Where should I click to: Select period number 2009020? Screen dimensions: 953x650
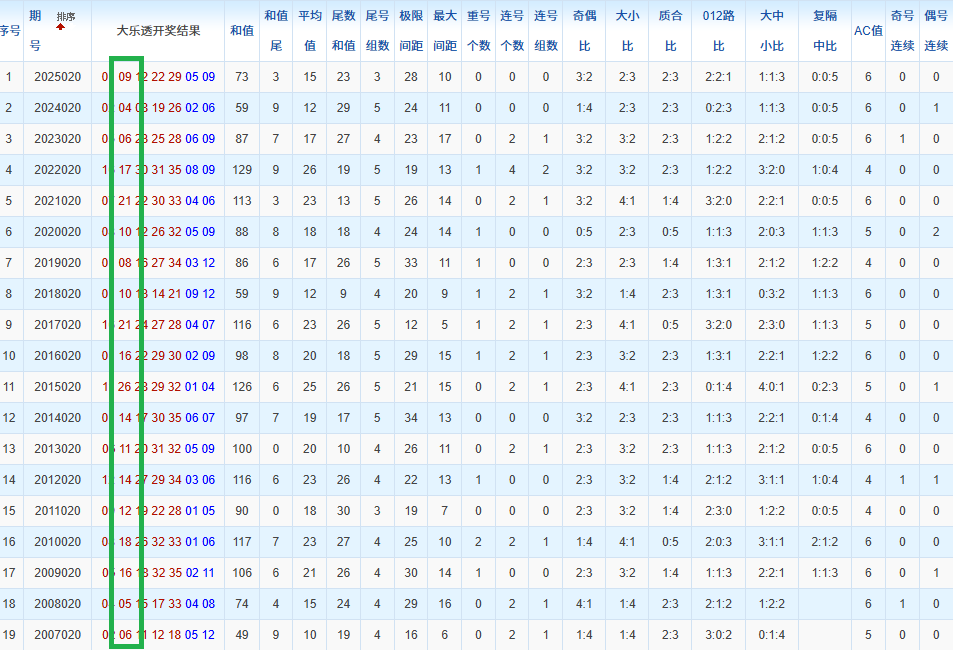tap(58, 573)
